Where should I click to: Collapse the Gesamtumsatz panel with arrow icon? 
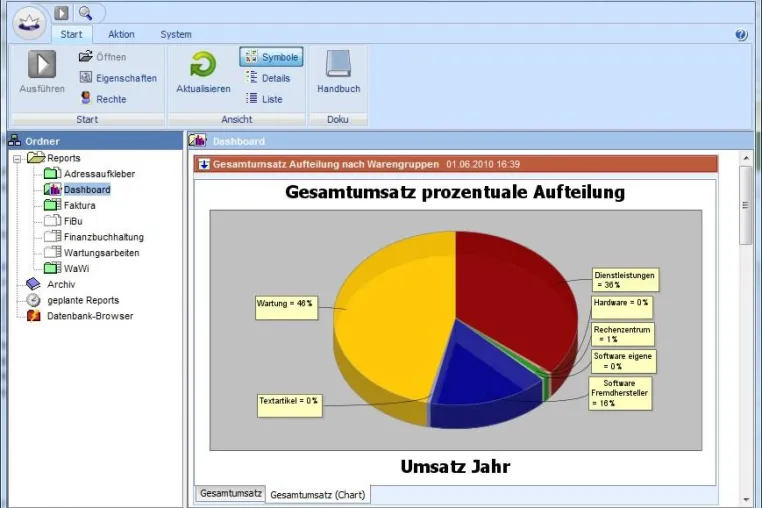(204, 164)
